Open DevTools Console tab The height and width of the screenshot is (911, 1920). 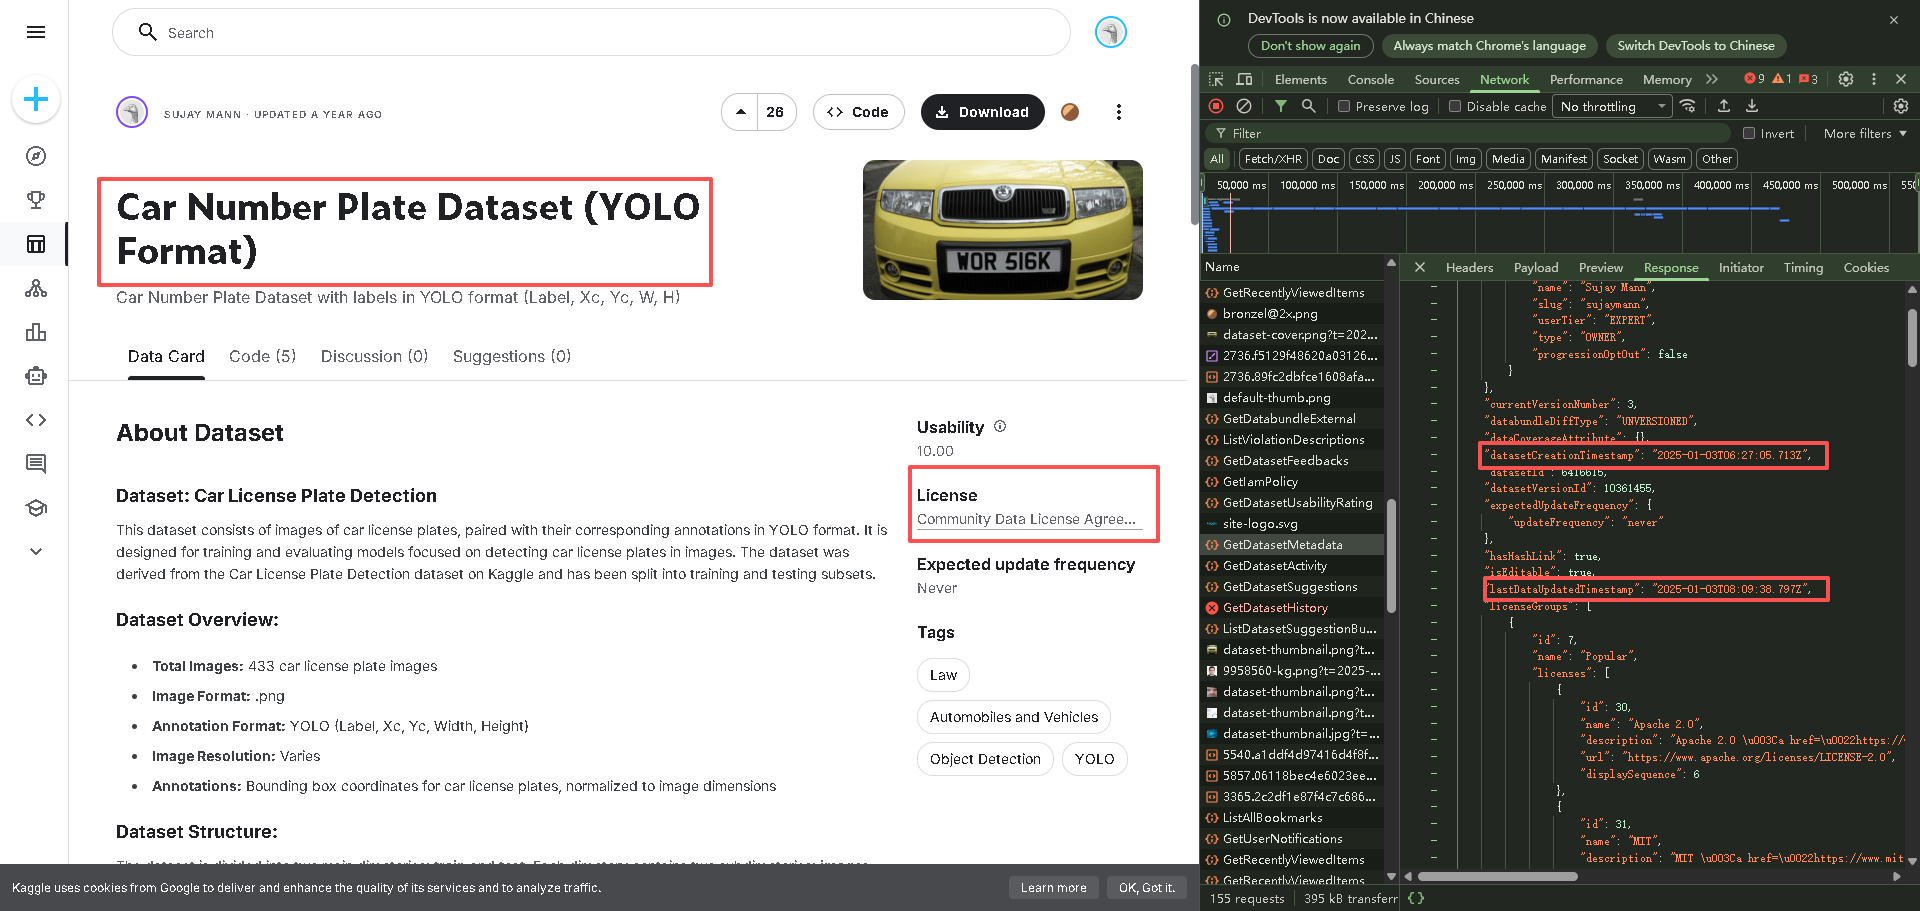point(1370,79)
